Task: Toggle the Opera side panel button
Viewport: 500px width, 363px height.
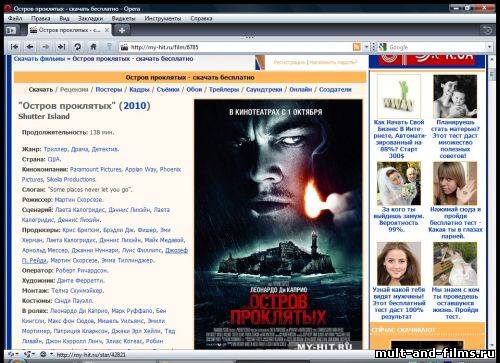Action: [11, 30]
